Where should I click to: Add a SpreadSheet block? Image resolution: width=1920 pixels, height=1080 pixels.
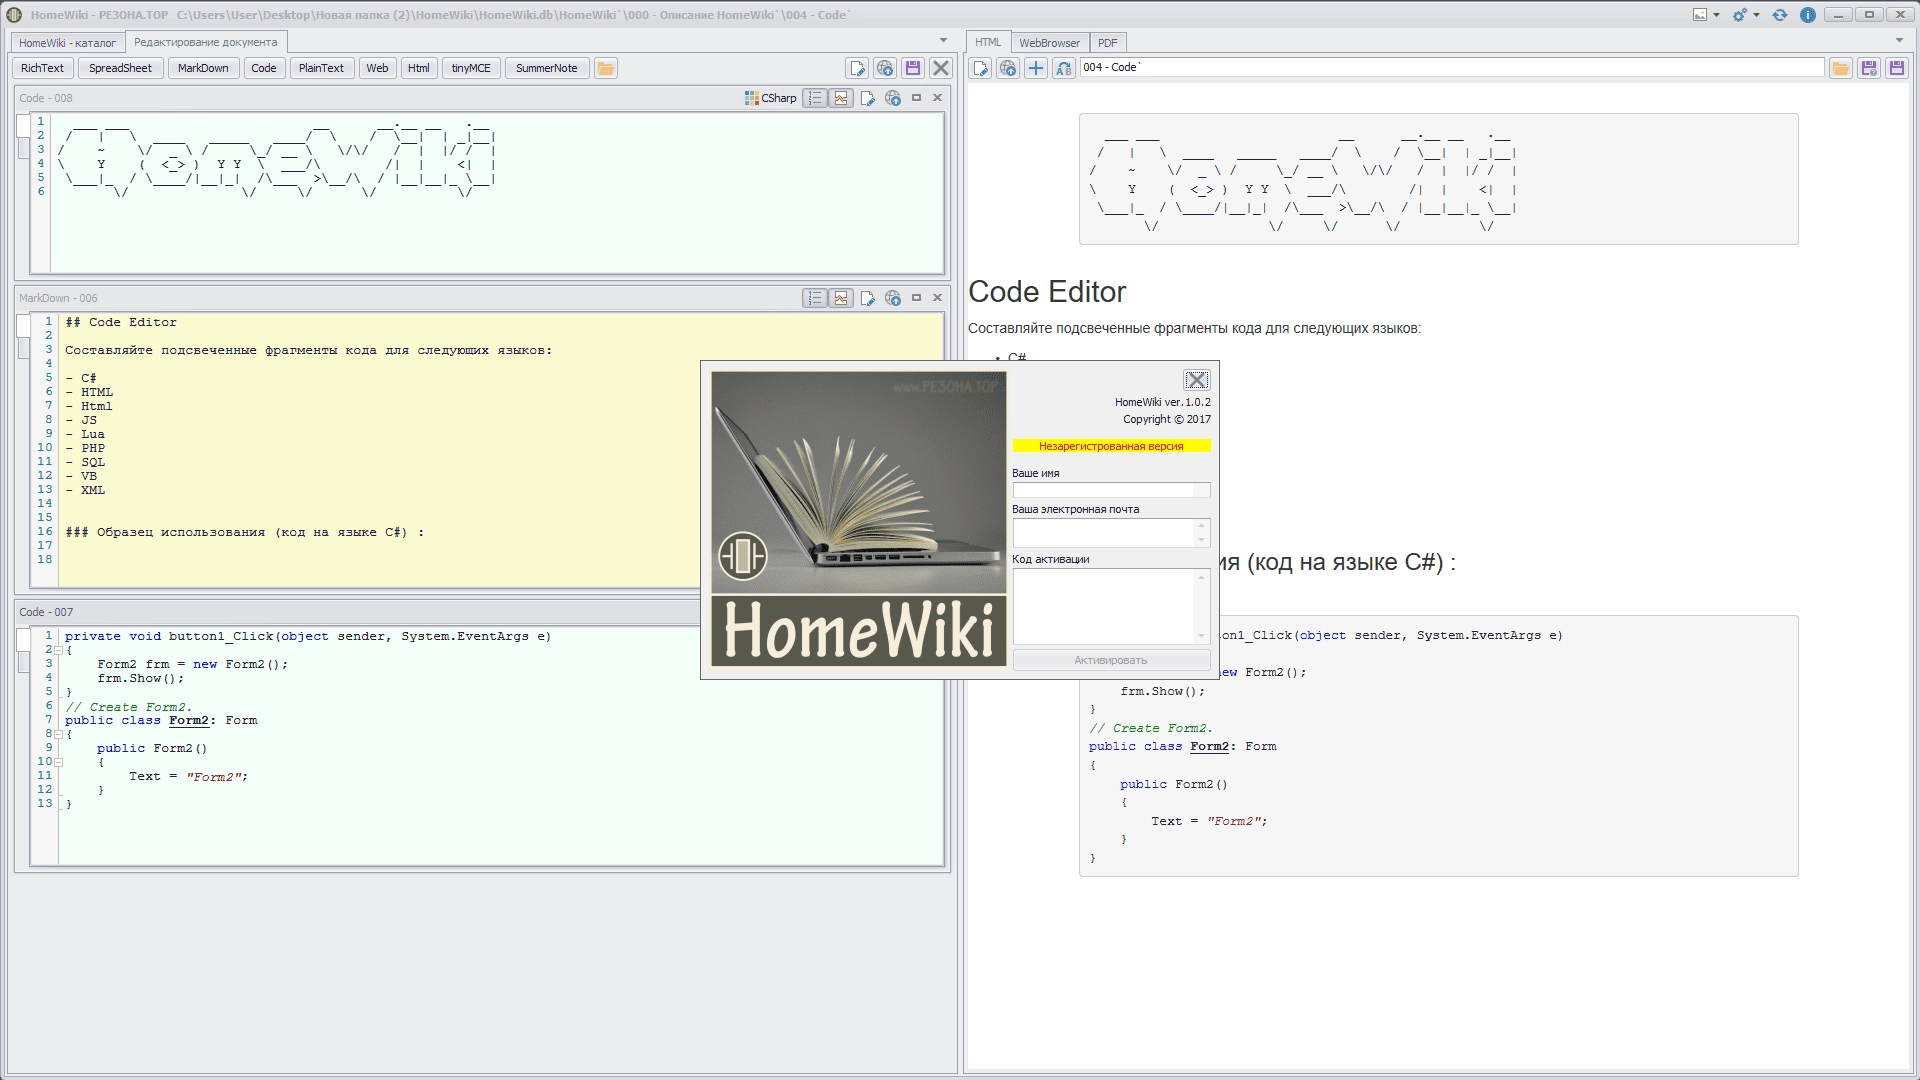coord(120,68)
